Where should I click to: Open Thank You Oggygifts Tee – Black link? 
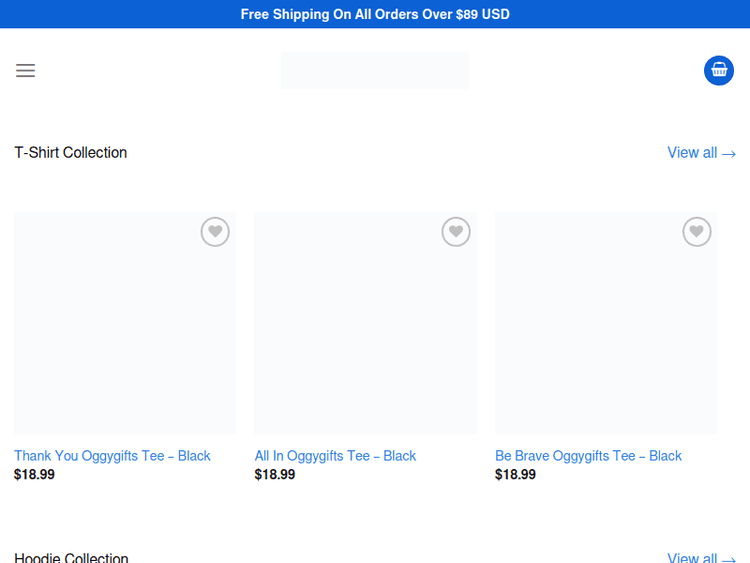[x=112, y=456]
